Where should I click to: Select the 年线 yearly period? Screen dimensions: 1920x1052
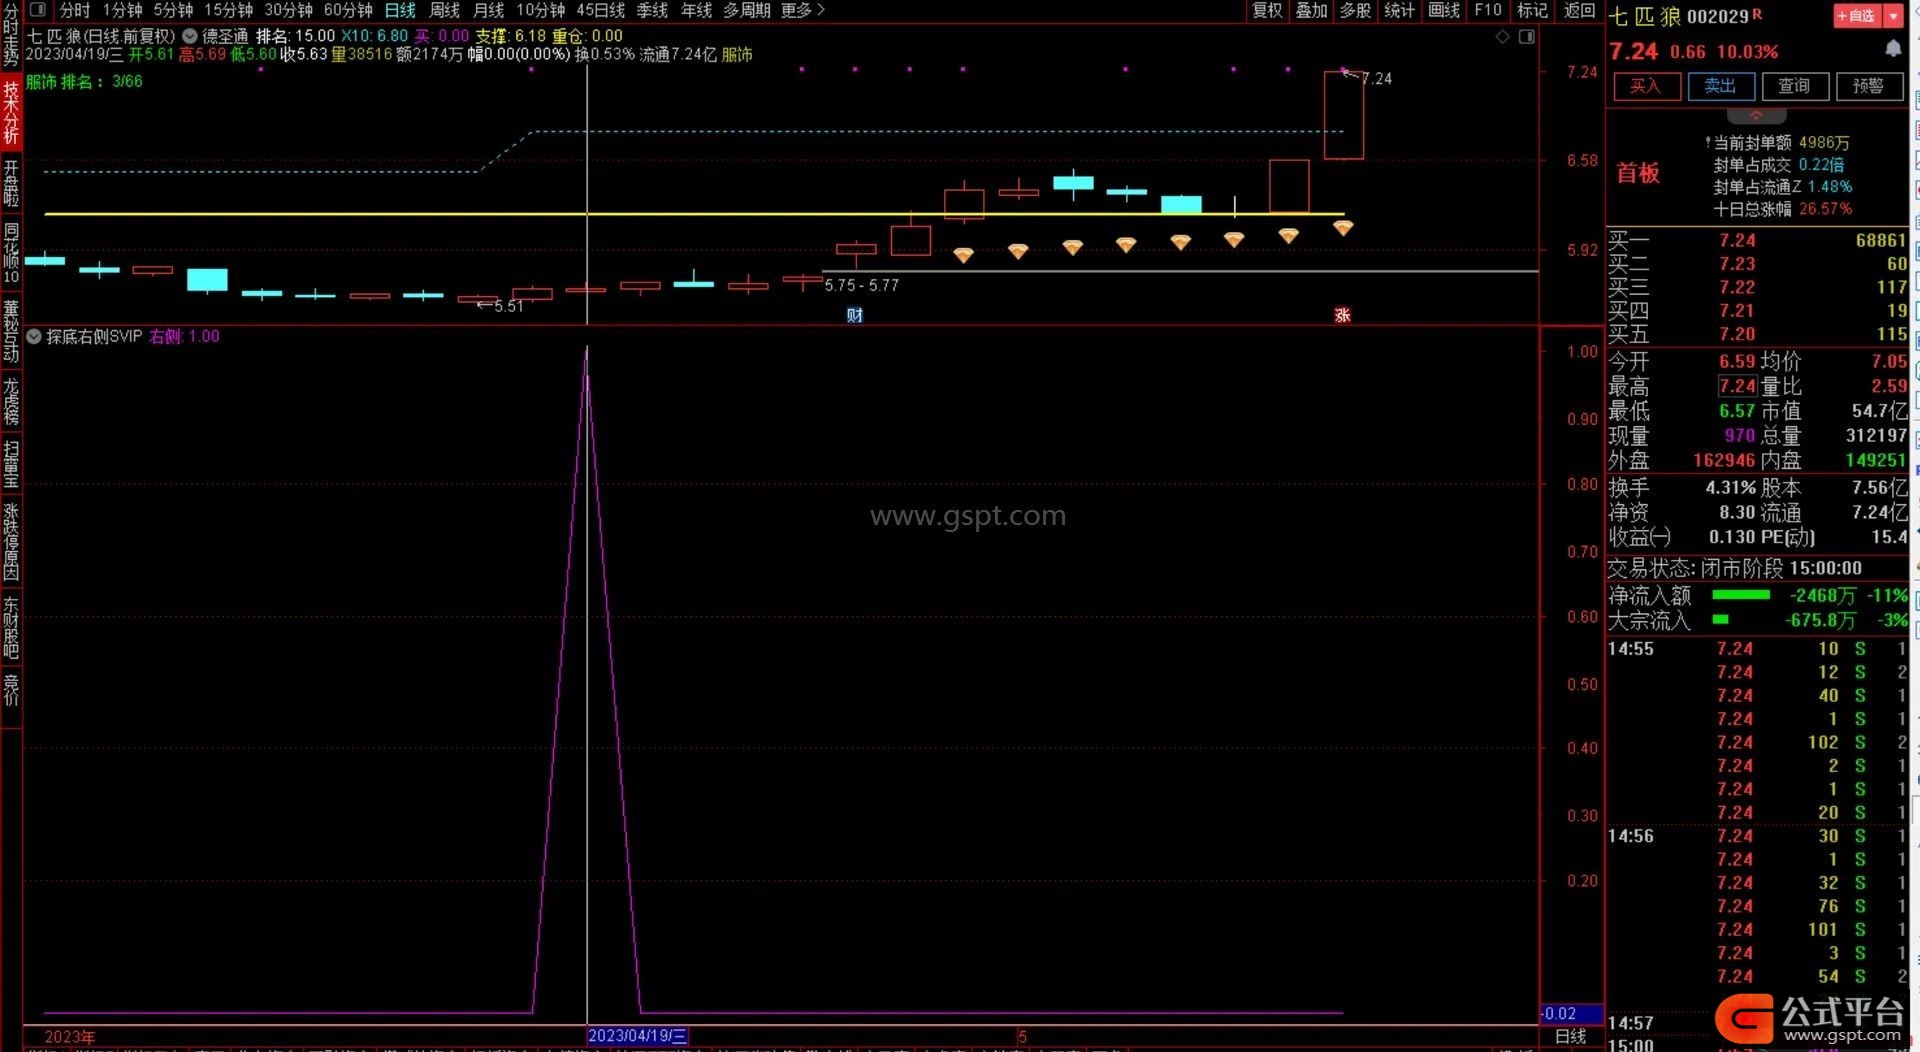[696, 10]
